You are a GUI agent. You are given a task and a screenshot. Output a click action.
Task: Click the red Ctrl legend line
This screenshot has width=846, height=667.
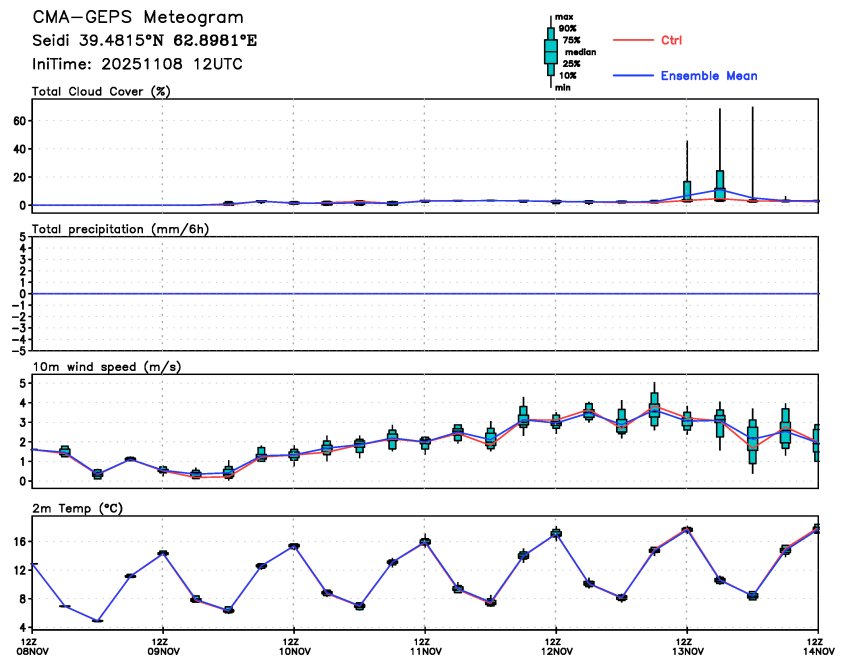pyautogui.click(x=633, y=40)
